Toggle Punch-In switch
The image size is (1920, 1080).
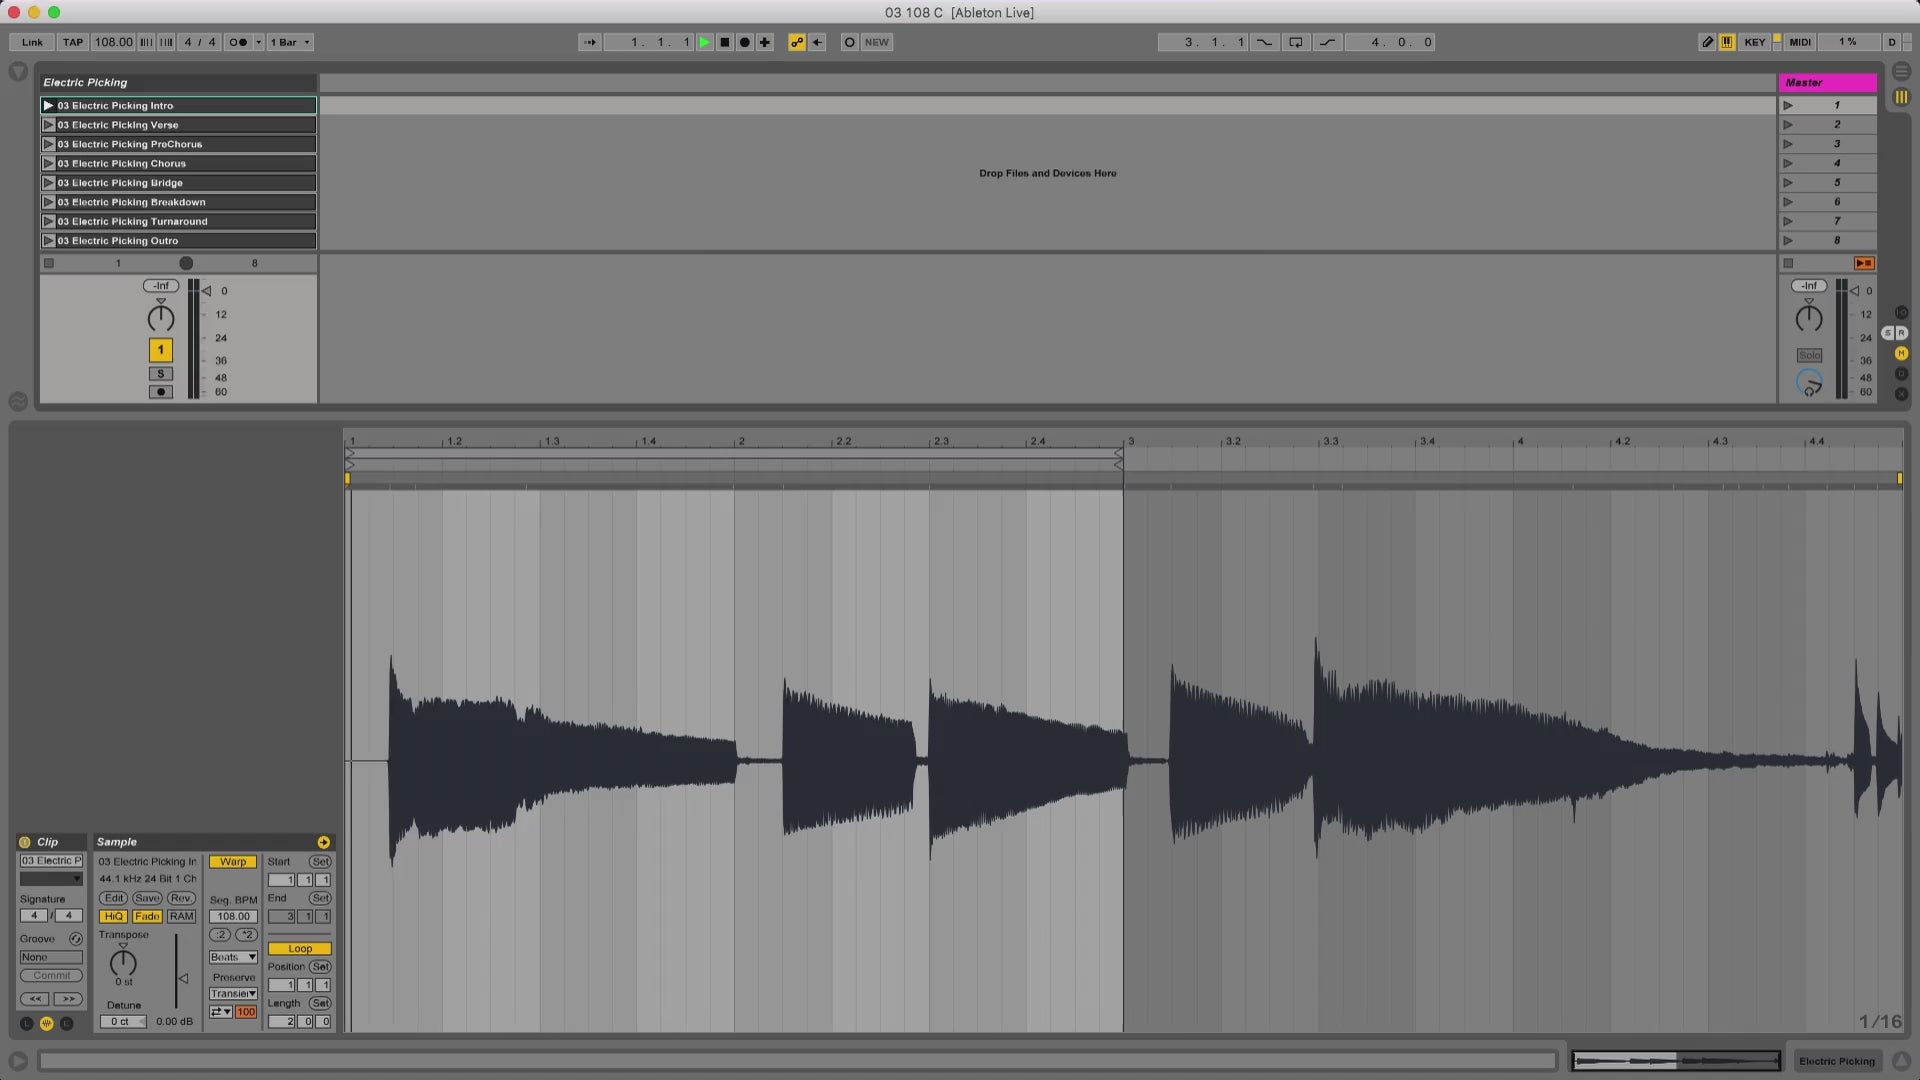(x=1264, y=42)
